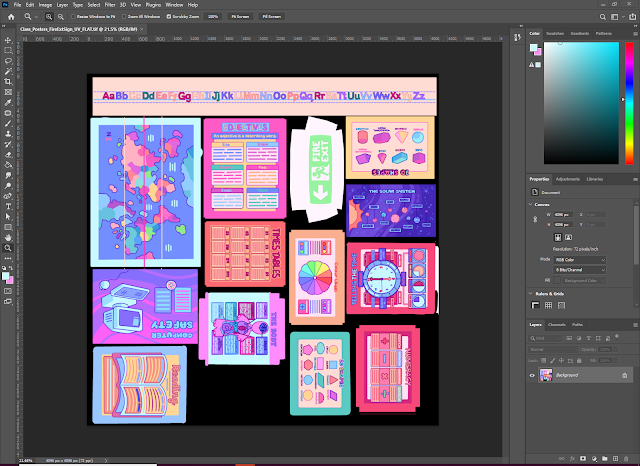640x466 pixels.
Task: Toggle rulers icon in Rulers & Grids
Action: tap(536, 305)
